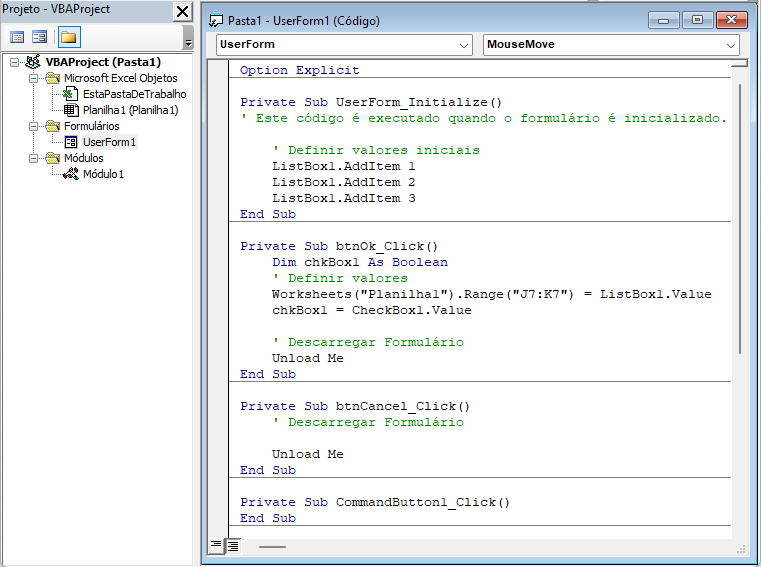761x567 pixels.
Task: Select the Módulos folder icon
Action: pyautogui.click(x=52, y=158)
